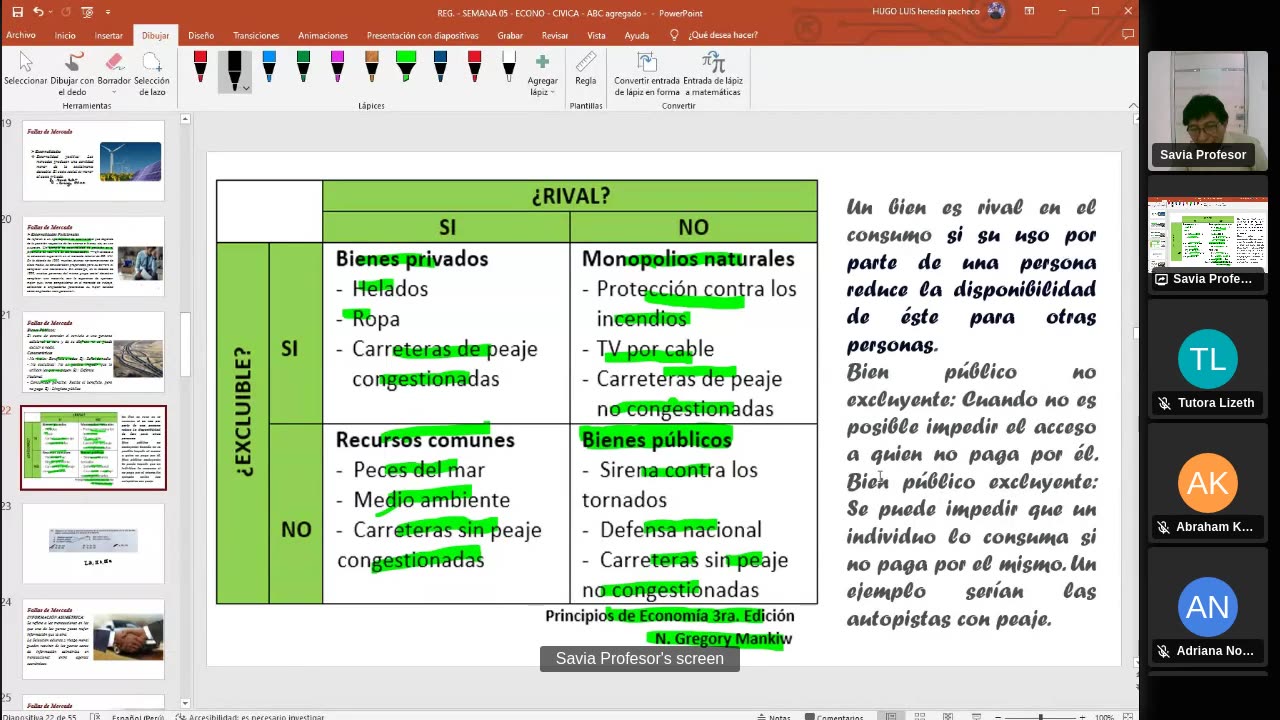Open the undo history dropdown arrow
Screen dimensions: 1280x720
click(x=50, y=13)
